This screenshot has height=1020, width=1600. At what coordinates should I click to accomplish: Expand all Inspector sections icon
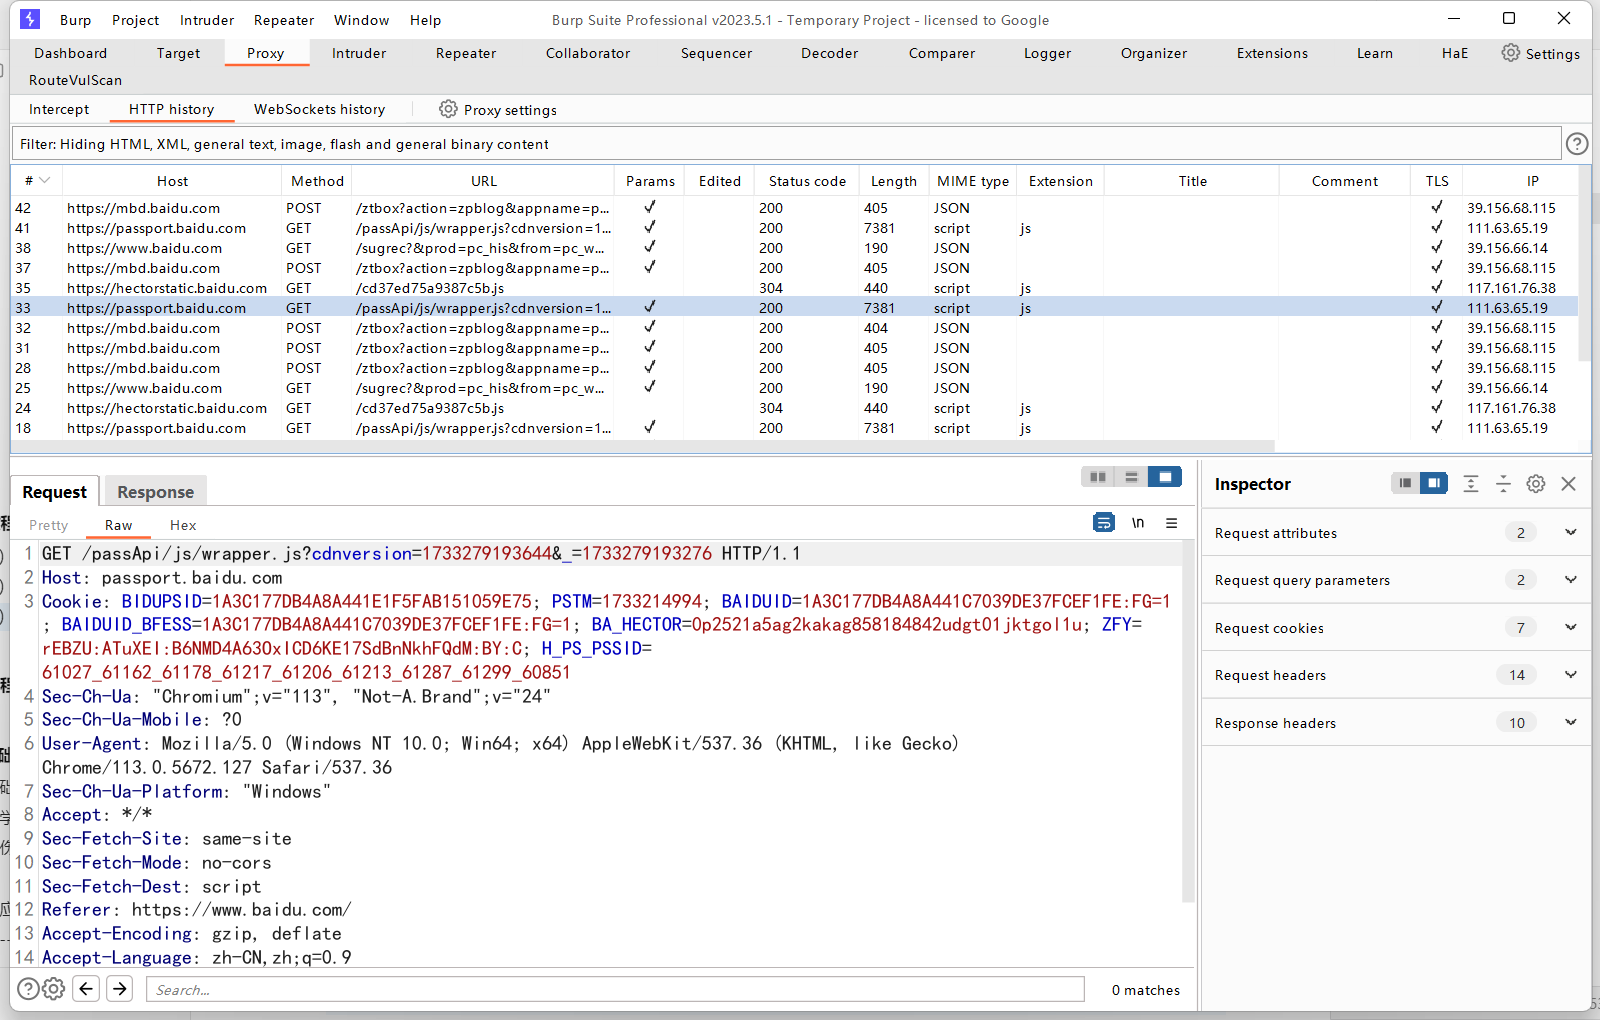1471,484
